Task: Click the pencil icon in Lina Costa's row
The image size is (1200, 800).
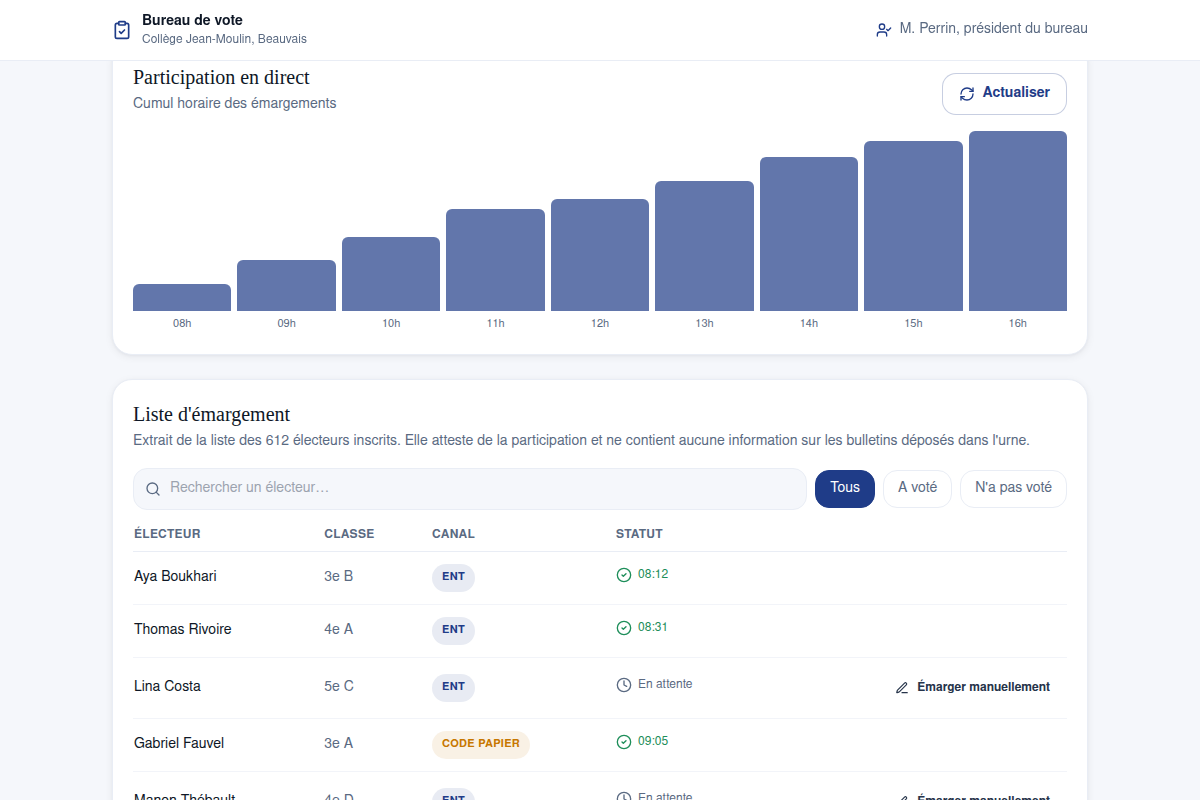Action: tap(902, 688)
